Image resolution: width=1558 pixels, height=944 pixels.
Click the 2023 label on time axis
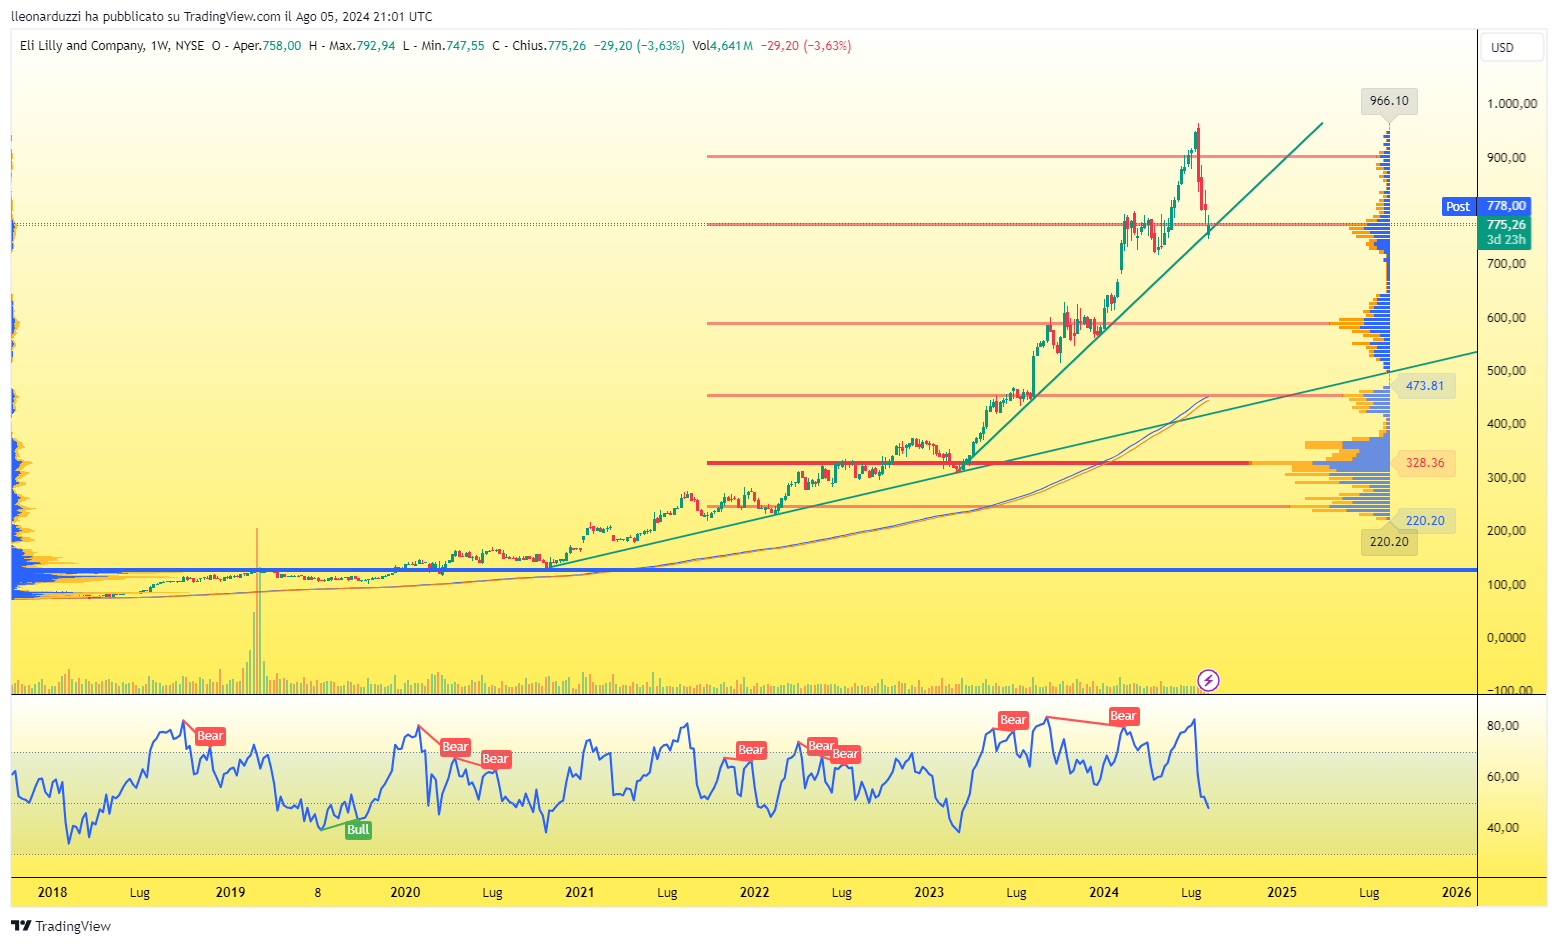click(x=929, y=892)
